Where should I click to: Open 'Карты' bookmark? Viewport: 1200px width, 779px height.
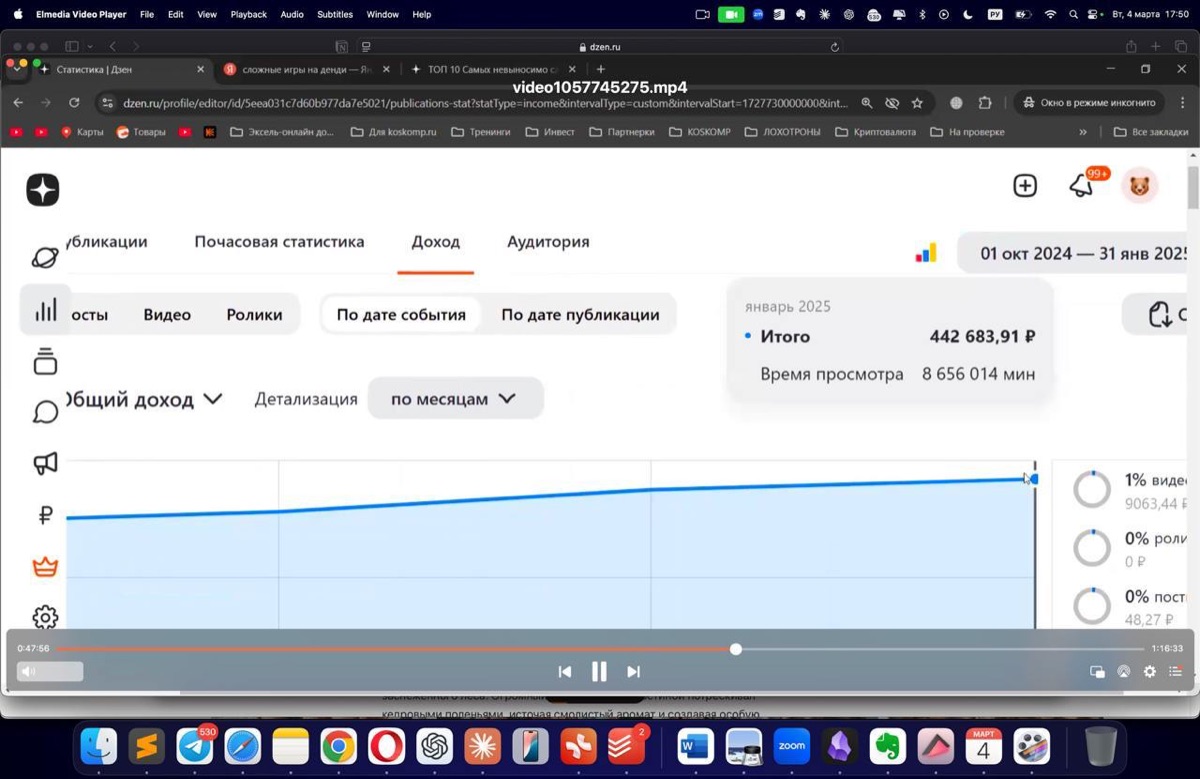(82, 132)
